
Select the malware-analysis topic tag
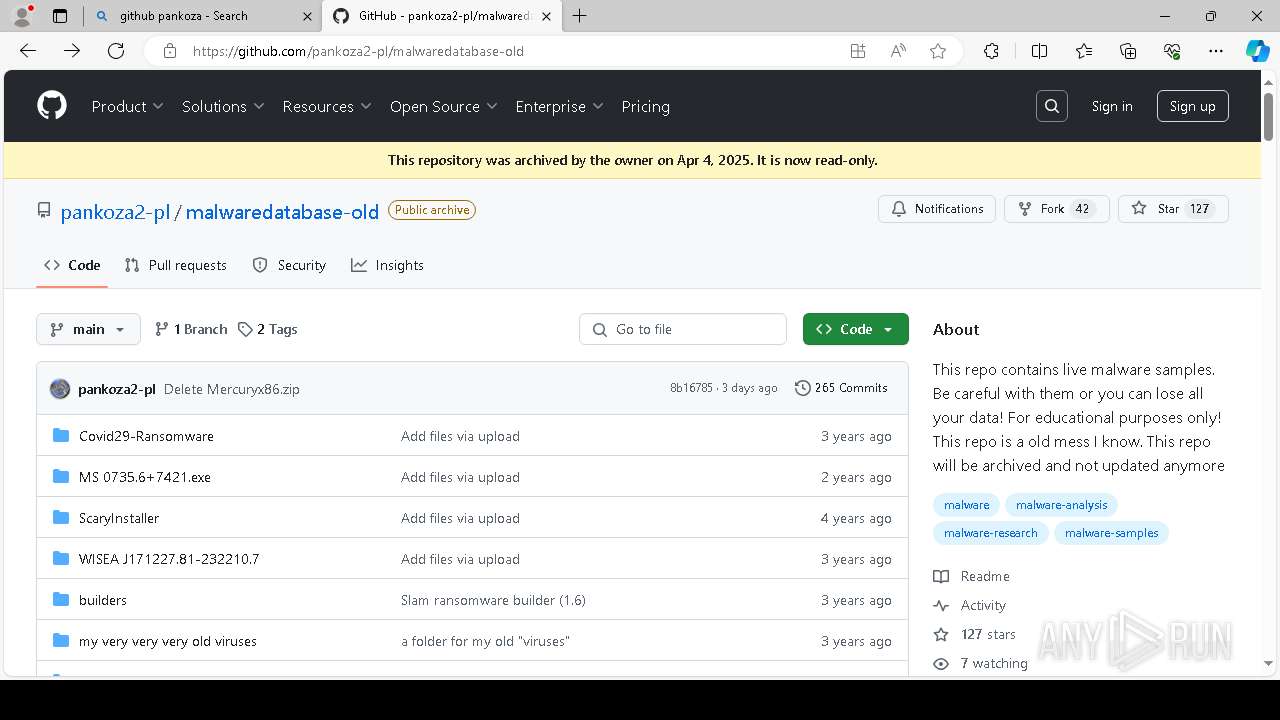[1062, 505]
